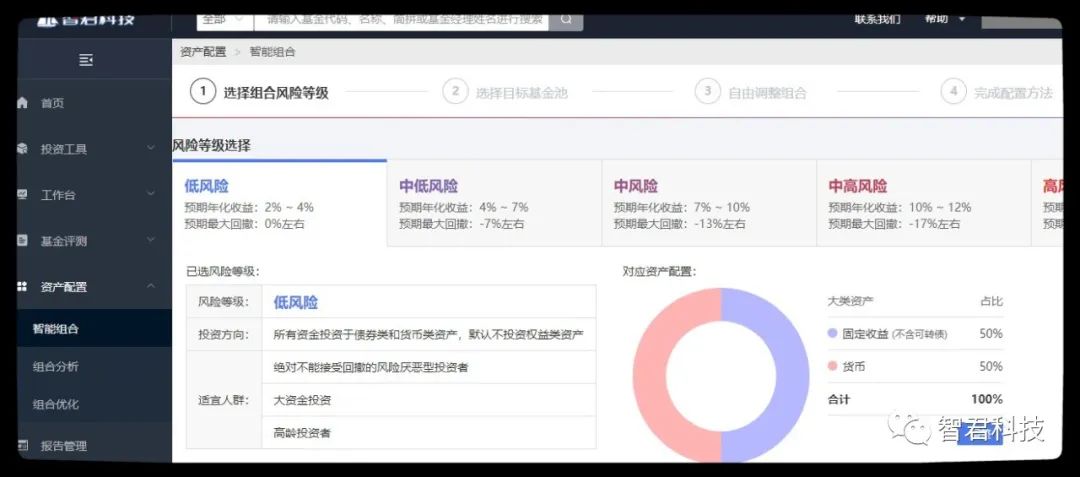
Task: Click the purple half of the donut chart
Action: [x=792, y=375]
